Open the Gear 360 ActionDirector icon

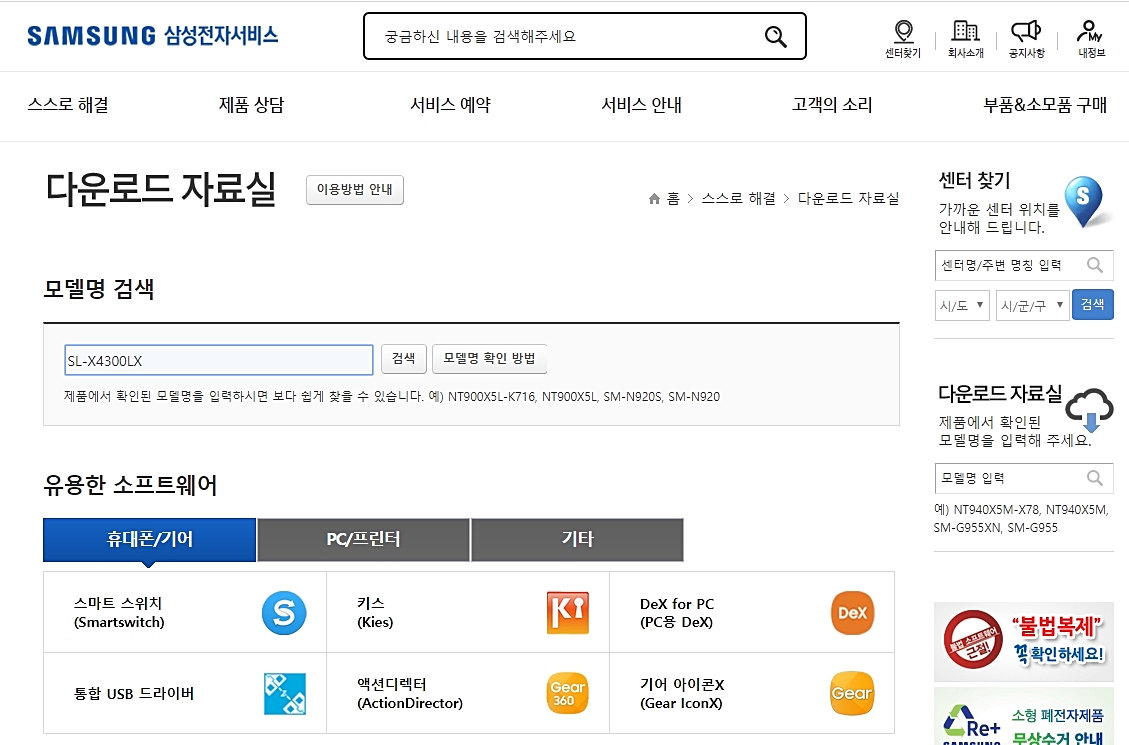[x=567, y=693]
